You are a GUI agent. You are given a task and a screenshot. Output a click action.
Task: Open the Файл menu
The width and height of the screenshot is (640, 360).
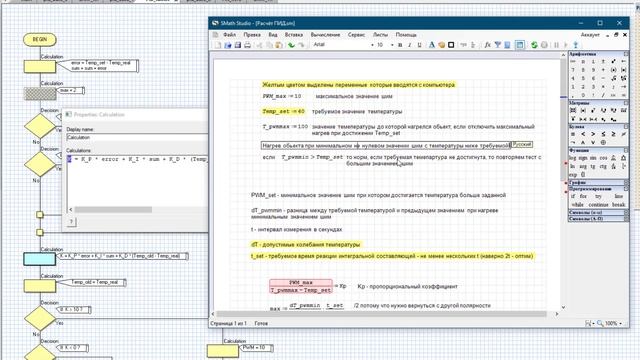click(229, 35)
